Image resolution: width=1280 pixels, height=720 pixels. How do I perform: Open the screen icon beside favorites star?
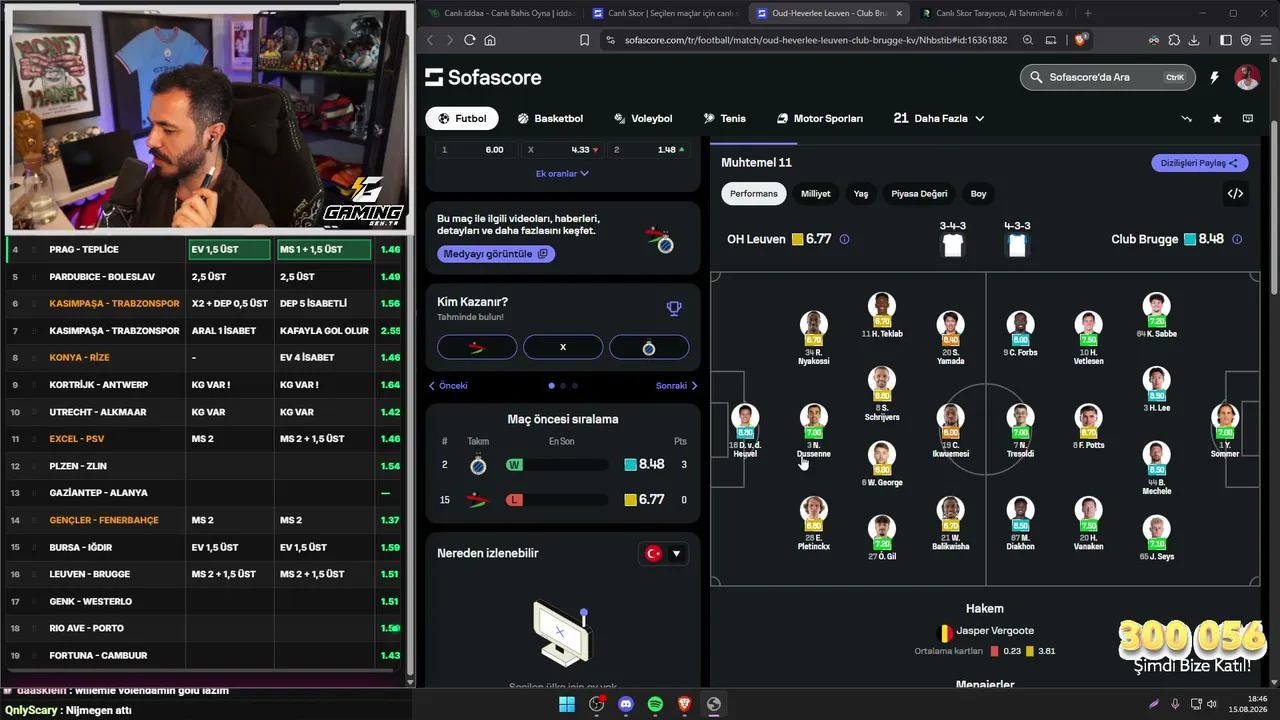click(1247, 118)
